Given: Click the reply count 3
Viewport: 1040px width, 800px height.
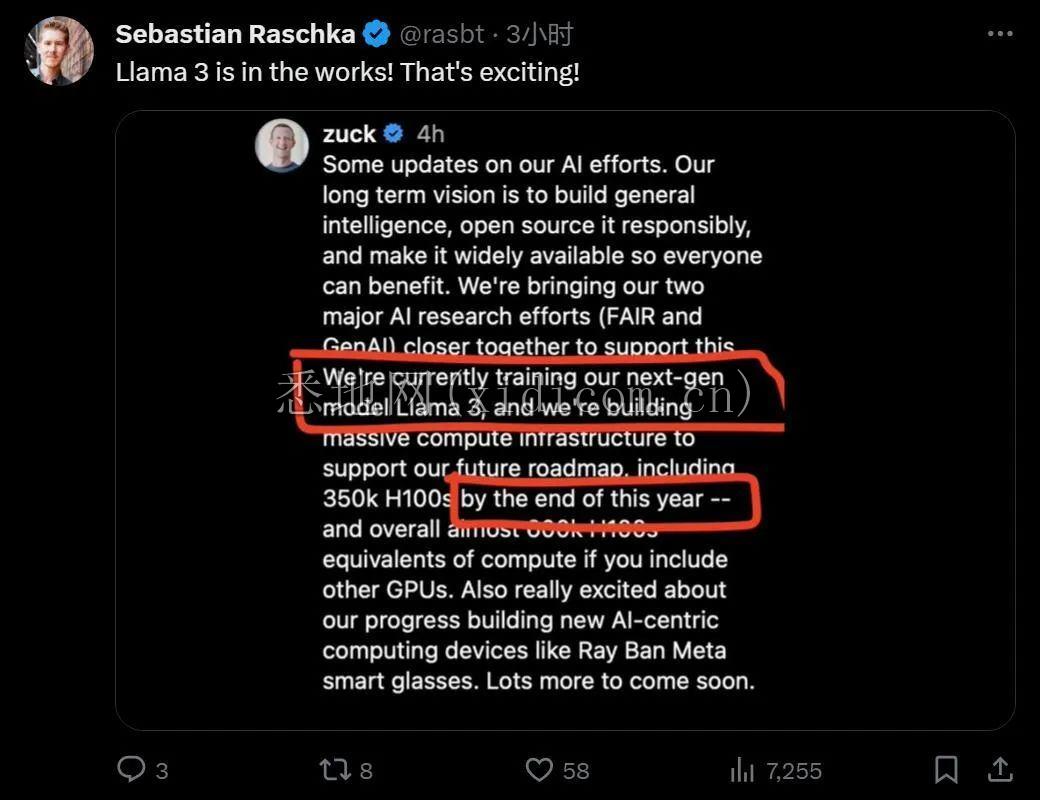Looking at the screenshot, I should tap(162, 770).
